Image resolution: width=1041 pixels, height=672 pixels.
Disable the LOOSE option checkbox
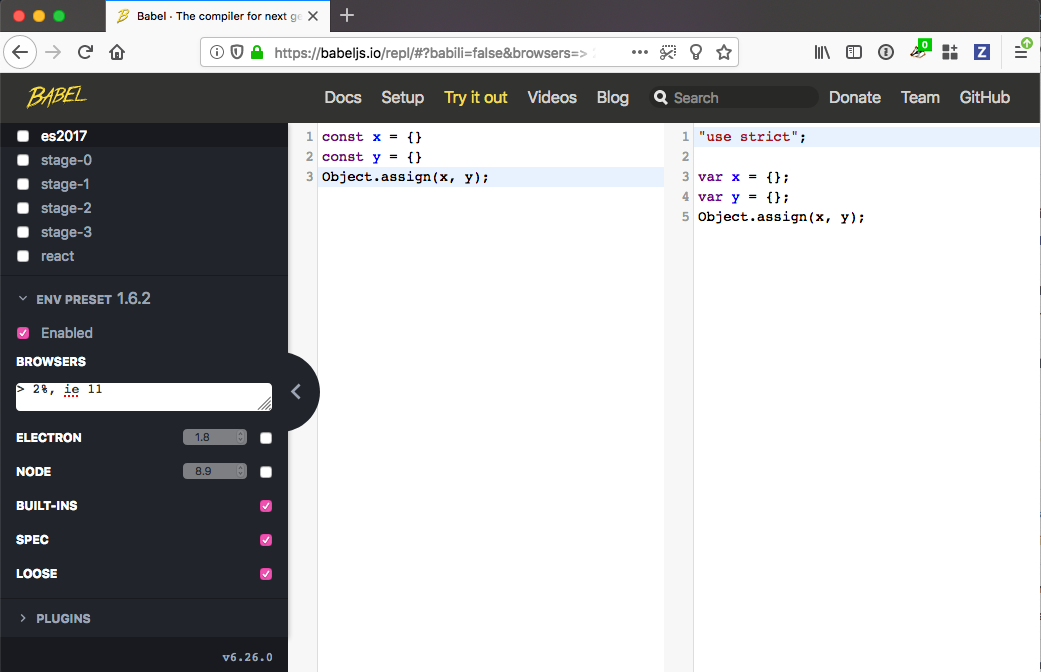click(x=265, y=573)
